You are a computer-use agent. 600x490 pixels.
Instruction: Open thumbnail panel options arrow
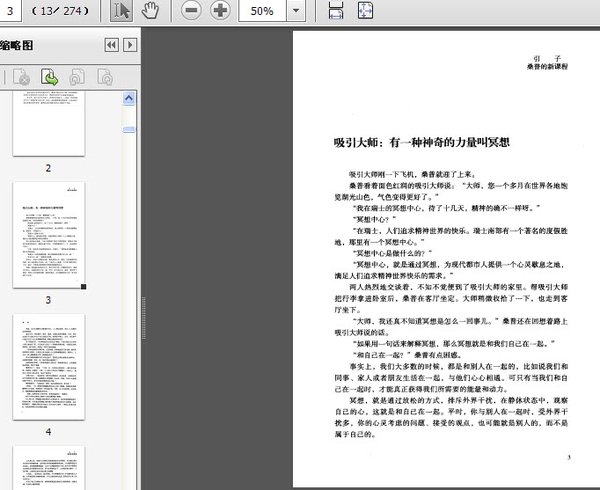tap(130, 45)
